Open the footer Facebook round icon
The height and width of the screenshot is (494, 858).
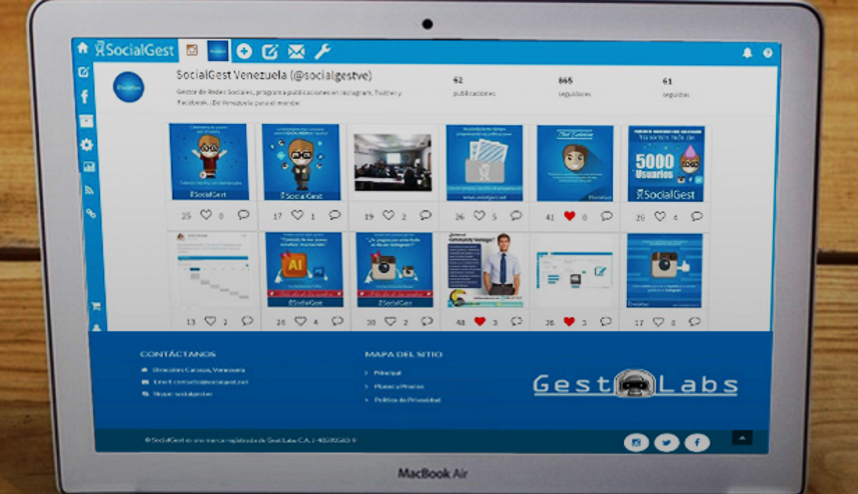point(697,443)
